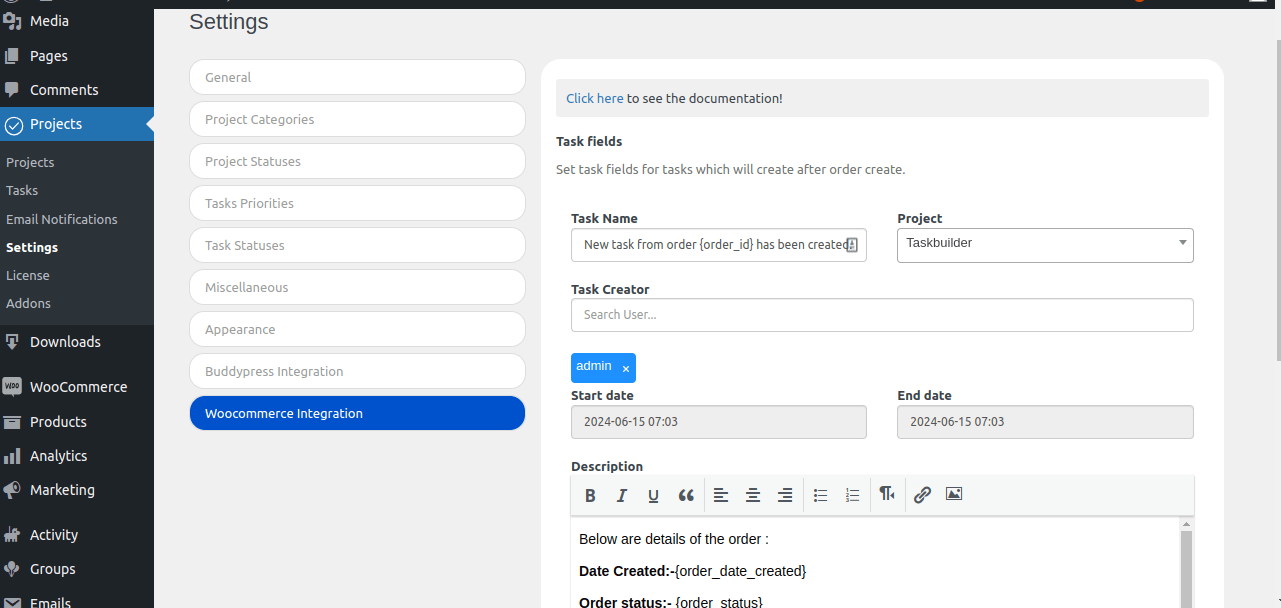Open the General settings tab
The image size is (1281, 608).
point(357,77)
